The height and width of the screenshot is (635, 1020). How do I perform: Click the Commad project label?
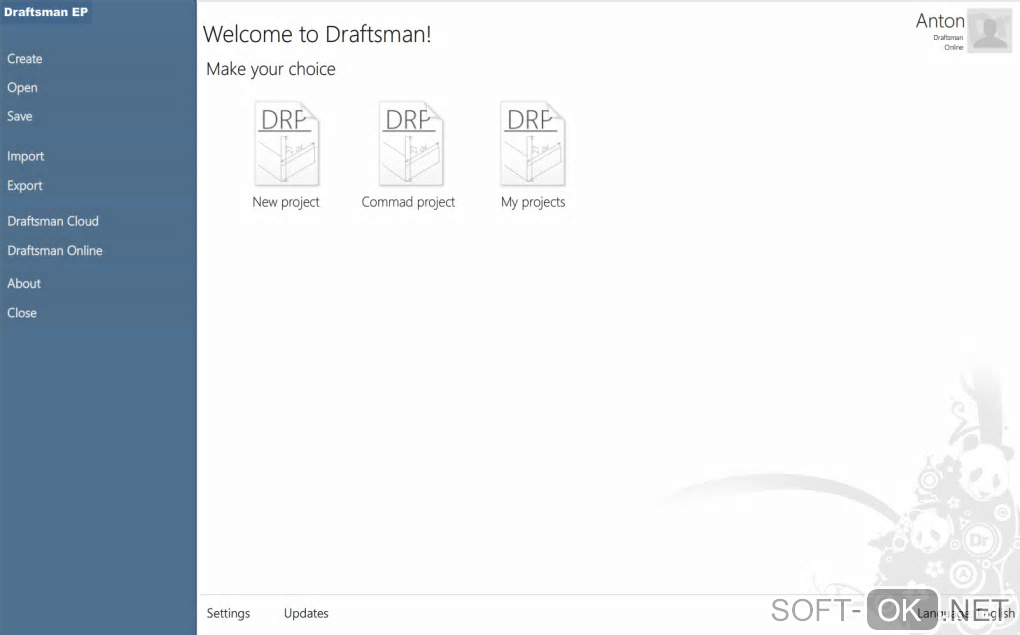[x=408, y=202]
